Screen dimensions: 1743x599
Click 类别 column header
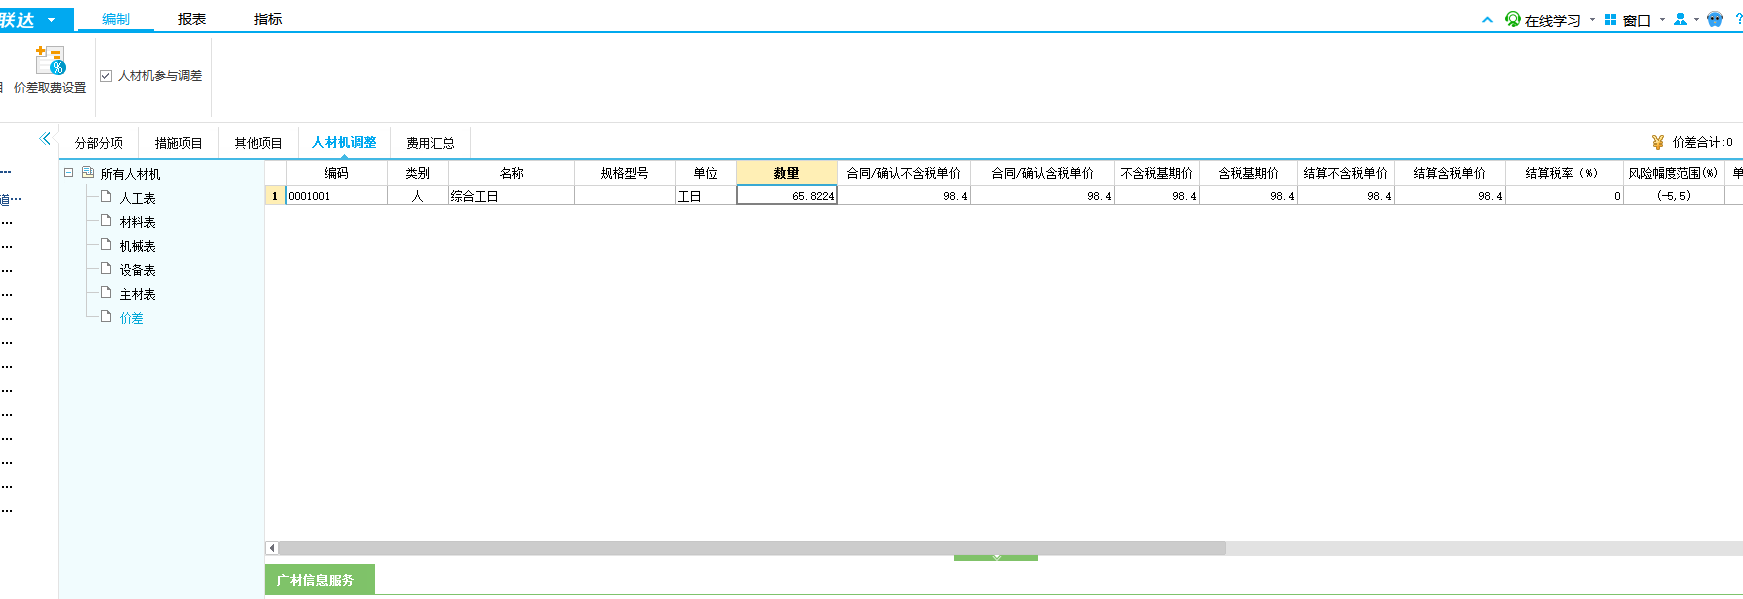[418, 173]
